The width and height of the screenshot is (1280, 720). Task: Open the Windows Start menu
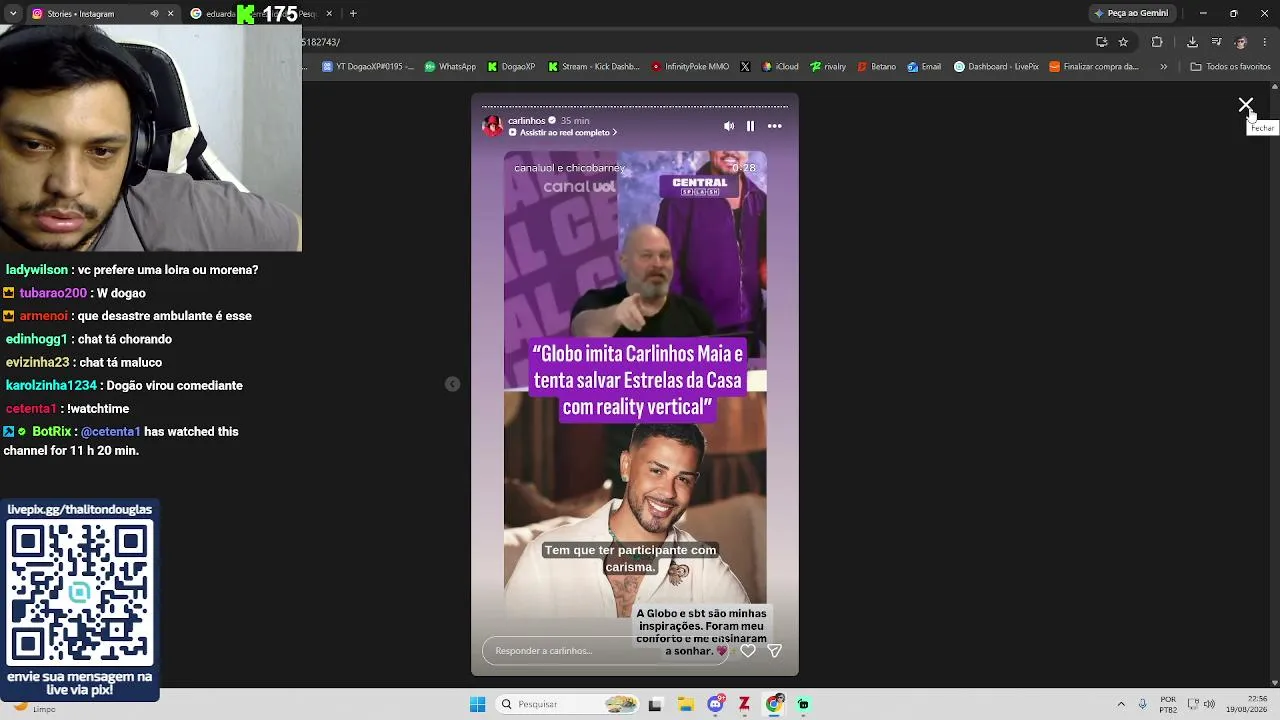(478, 704)
